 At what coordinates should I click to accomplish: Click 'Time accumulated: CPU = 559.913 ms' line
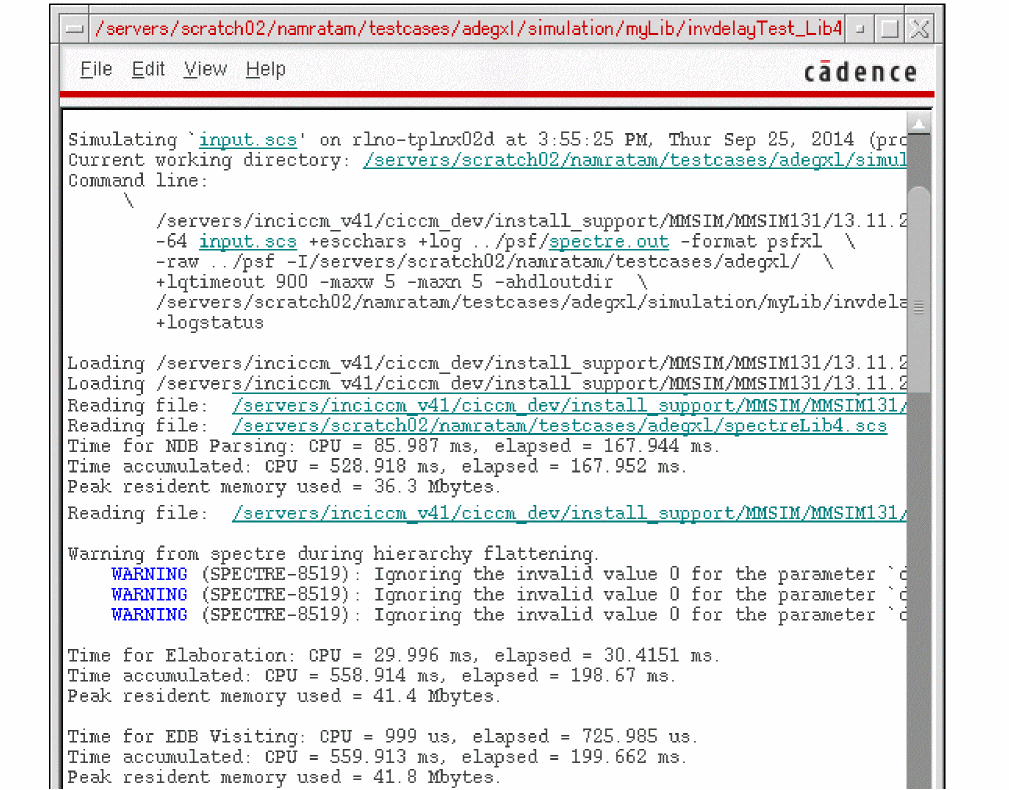(377, 757)
